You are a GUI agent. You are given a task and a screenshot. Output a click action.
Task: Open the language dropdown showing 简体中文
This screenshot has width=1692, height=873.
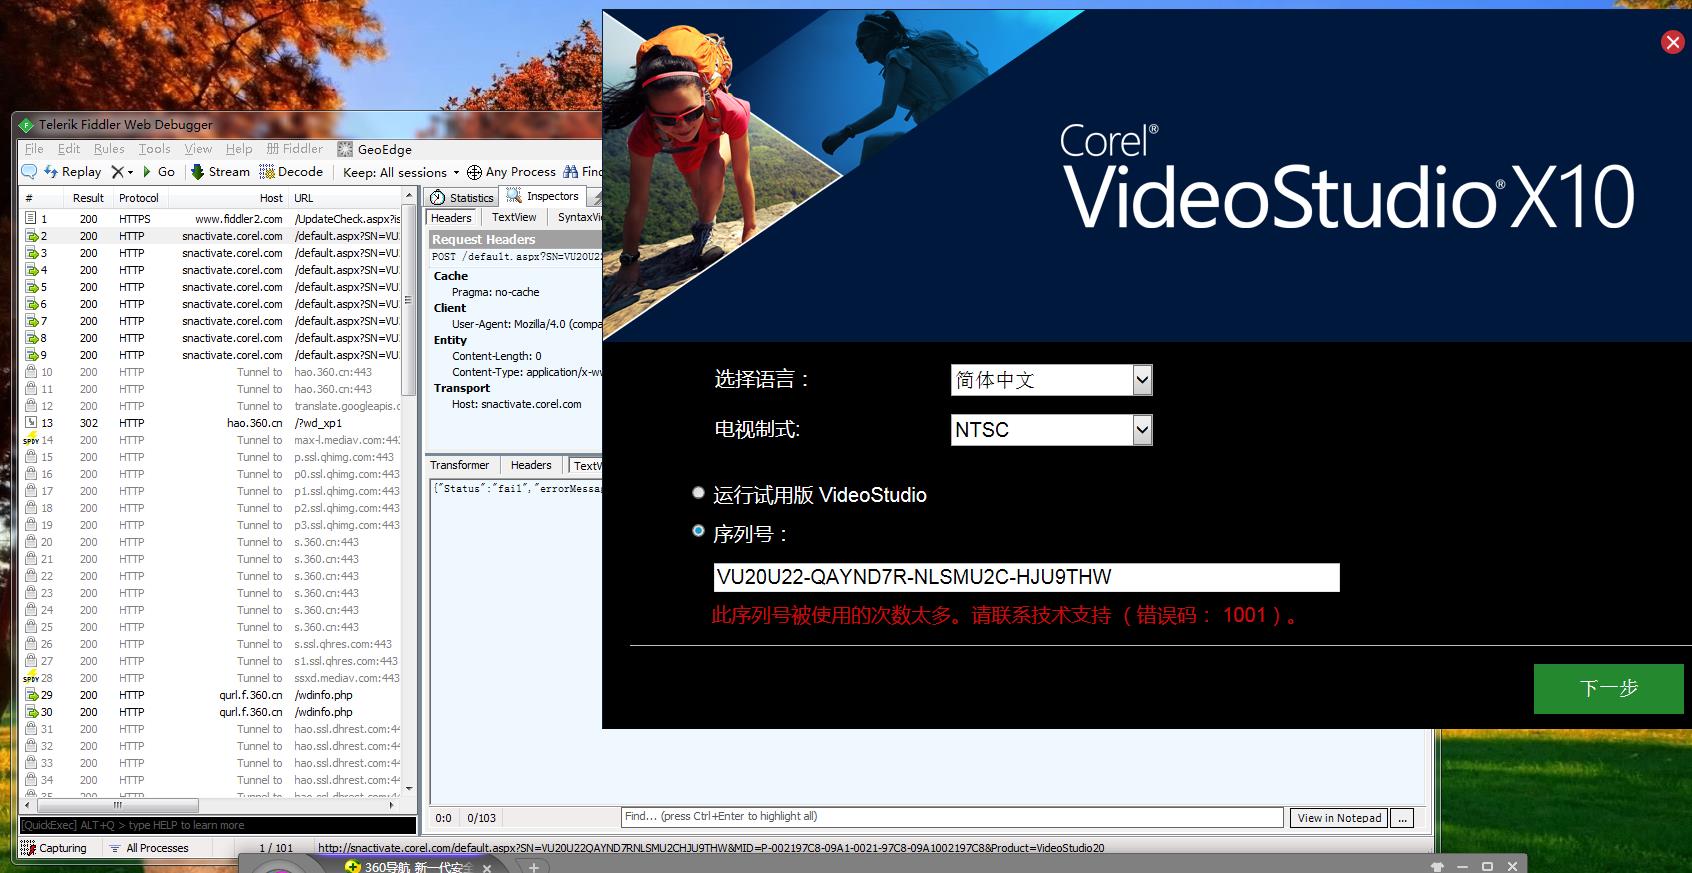[1142, 380]
